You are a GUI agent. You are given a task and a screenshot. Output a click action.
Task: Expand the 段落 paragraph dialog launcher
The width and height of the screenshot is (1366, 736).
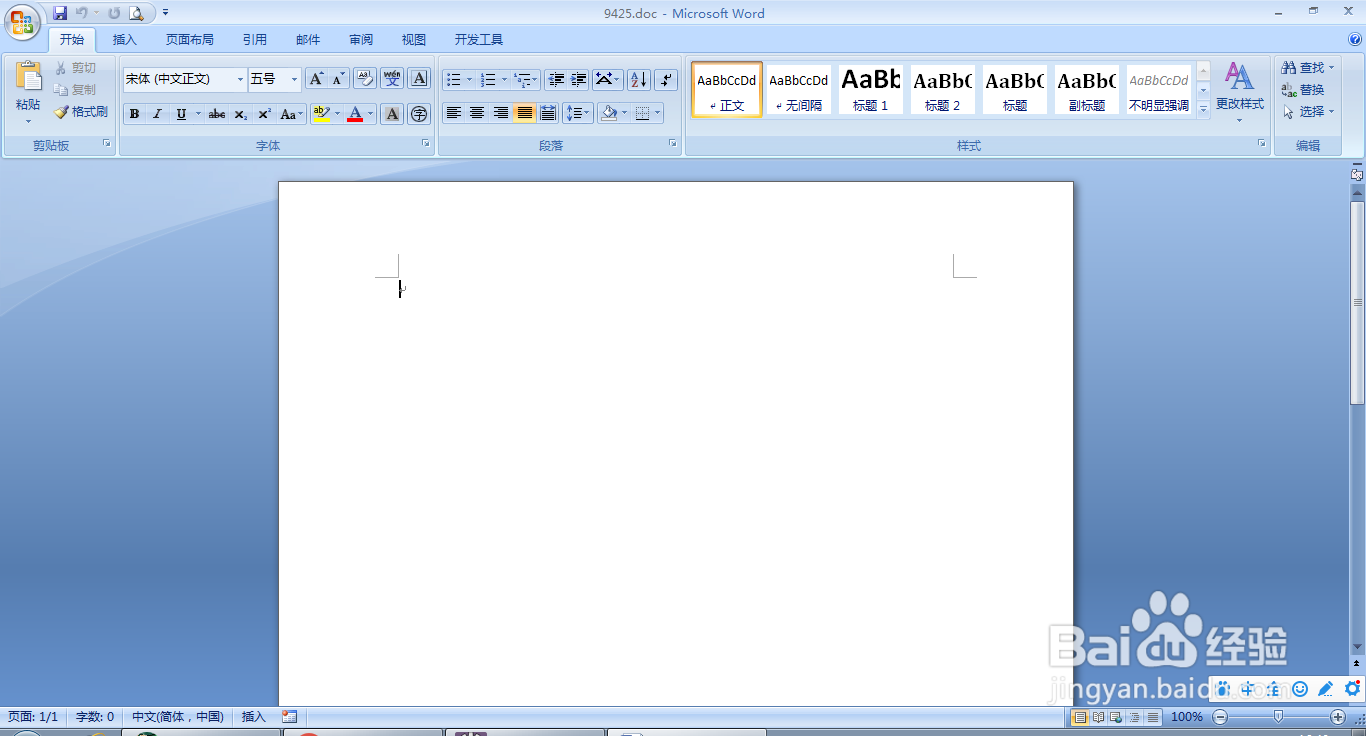(x=673, y=144)
